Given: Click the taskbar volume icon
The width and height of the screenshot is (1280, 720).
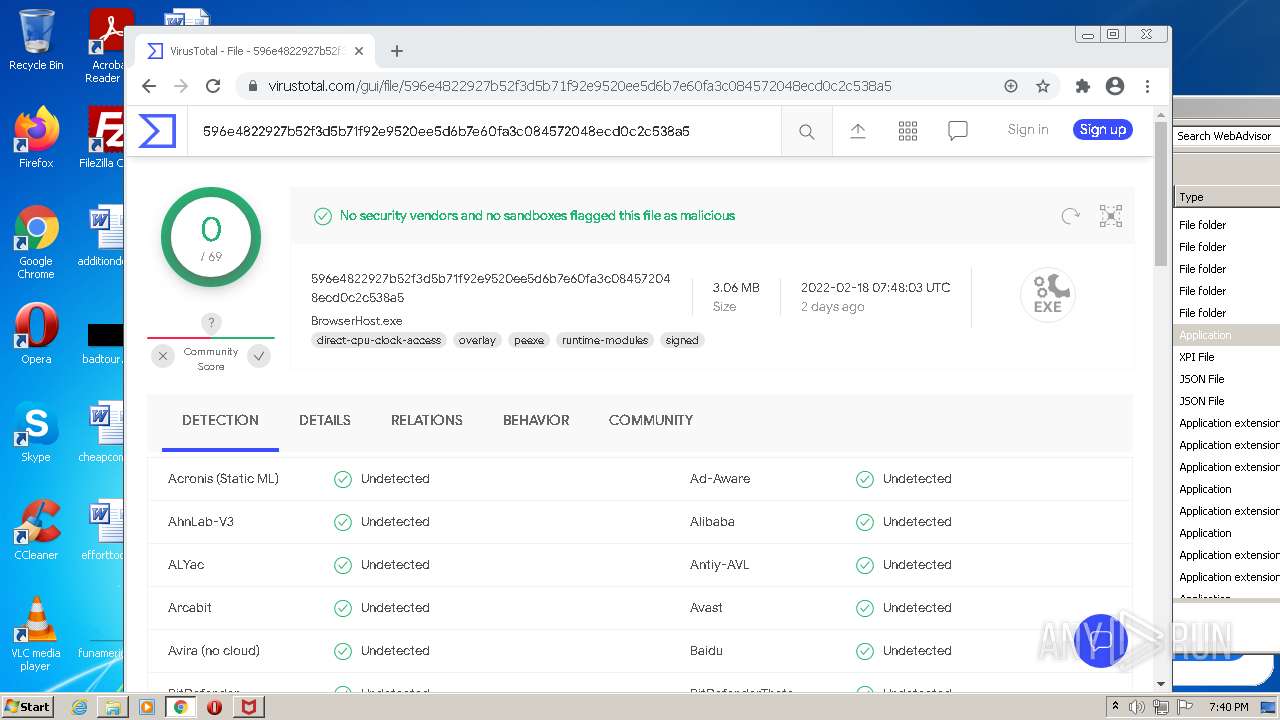Looking at the screenshot, I should coord(1138,707).
